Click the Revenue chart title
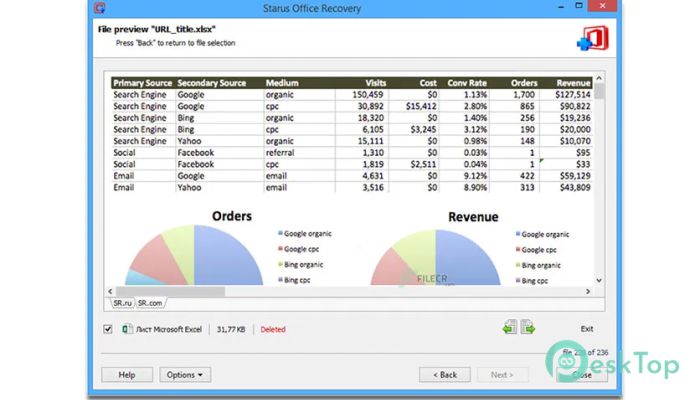 point(473,217)
